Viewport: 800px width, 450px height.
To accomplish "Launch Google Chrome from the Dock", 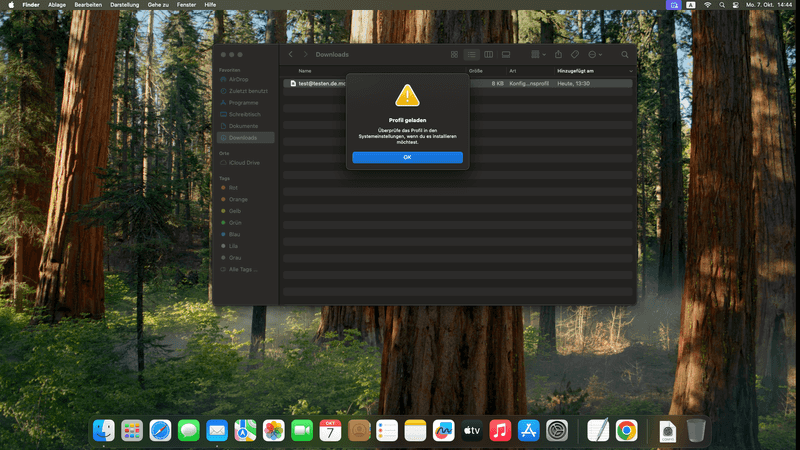I will click(627, 430).
